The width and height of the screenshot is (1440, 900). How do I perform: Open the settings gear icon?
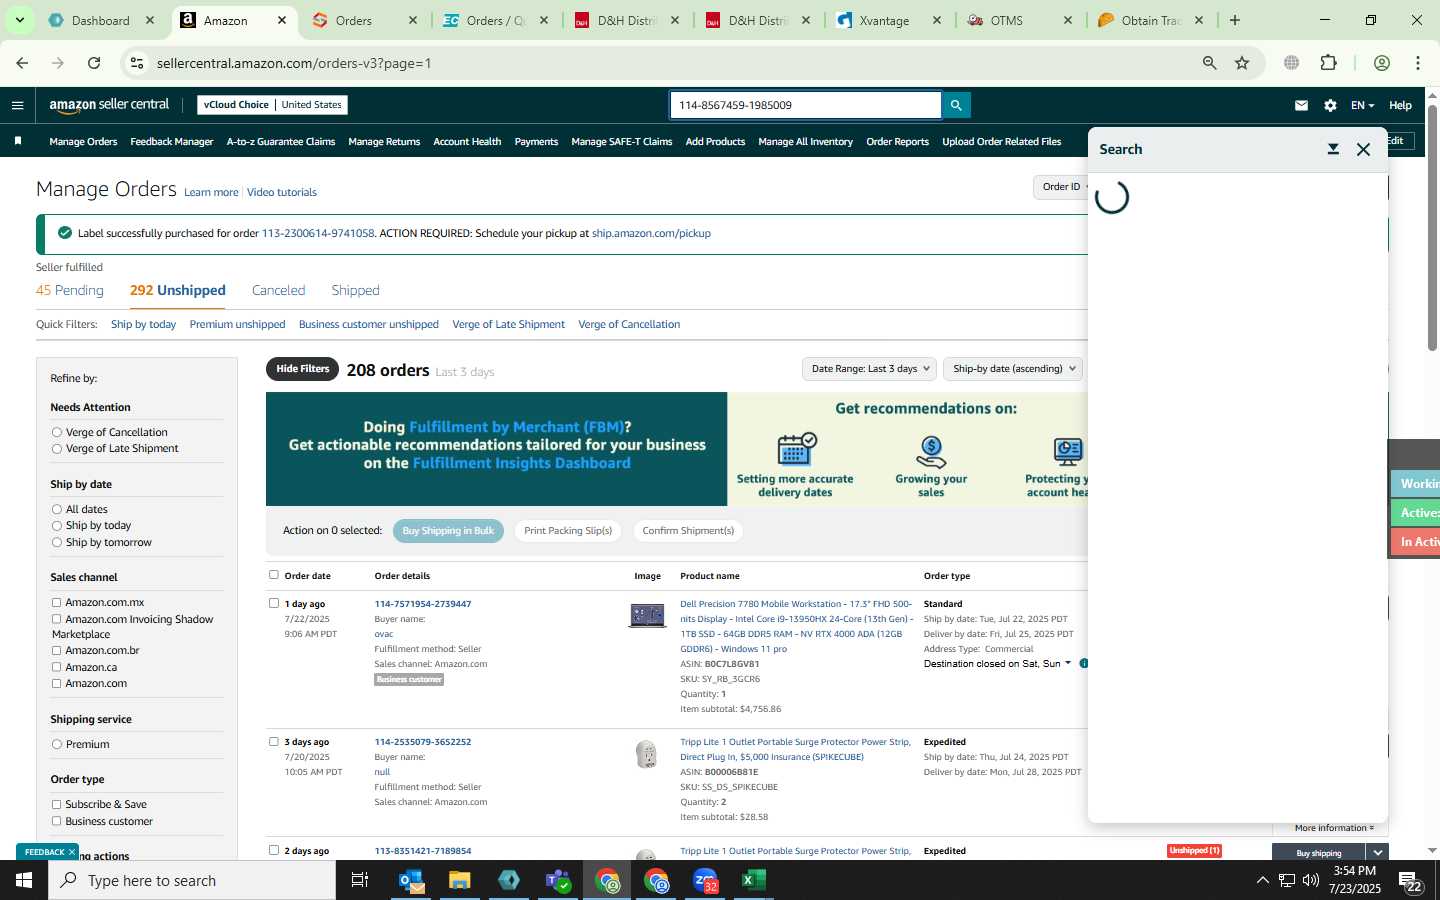(x=1330, y=105)
